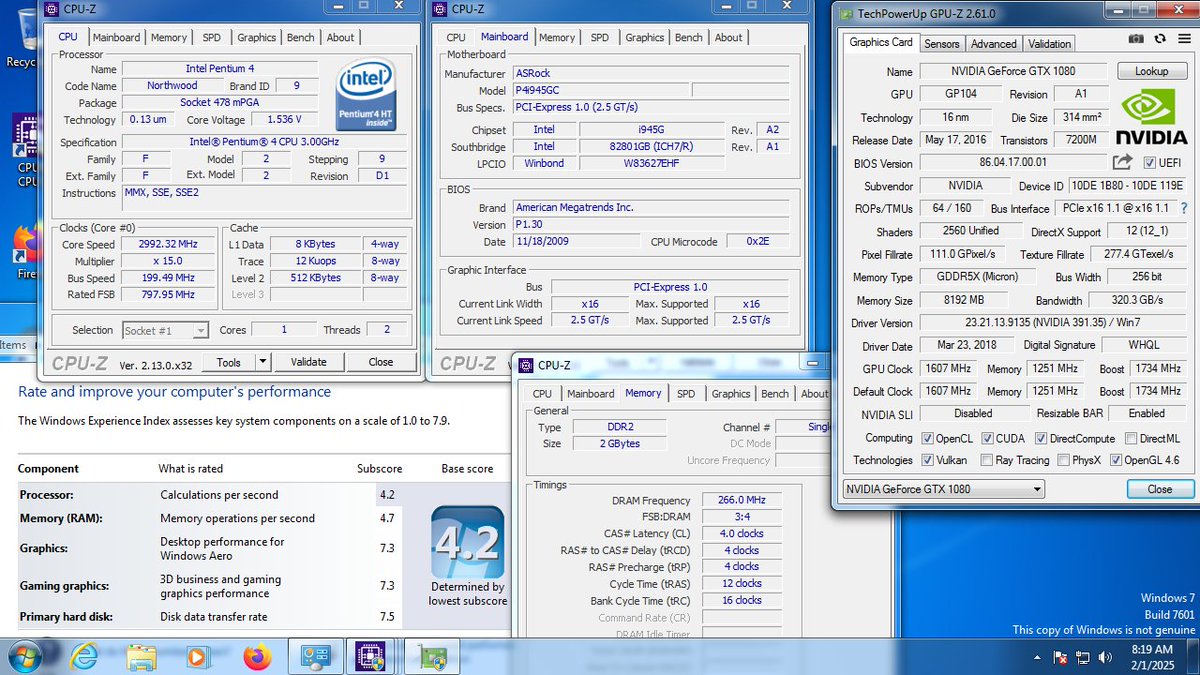The image size is (1200, 675).
Task: Switch to the Sensors tab in GPU-Z
Action: [x=942, y=44]
